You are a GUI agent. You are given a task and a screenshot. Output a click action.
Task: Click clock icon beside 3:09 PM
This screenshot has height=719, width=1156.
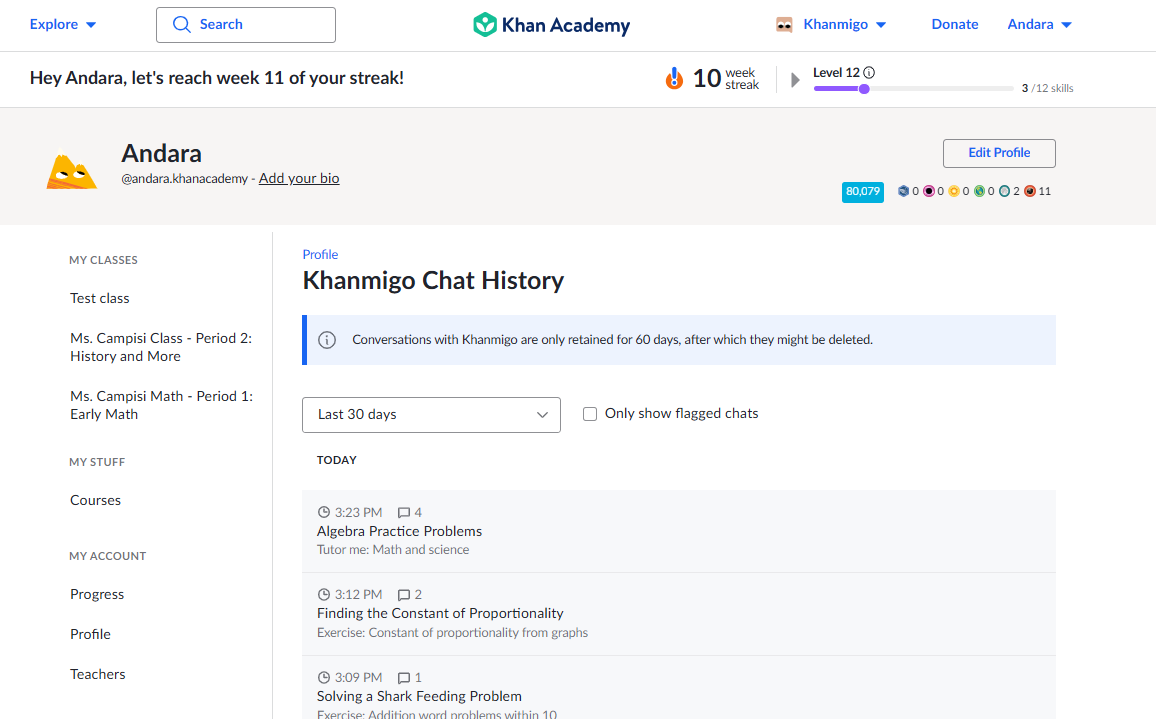pyautogui.click(x=324, y=677)
